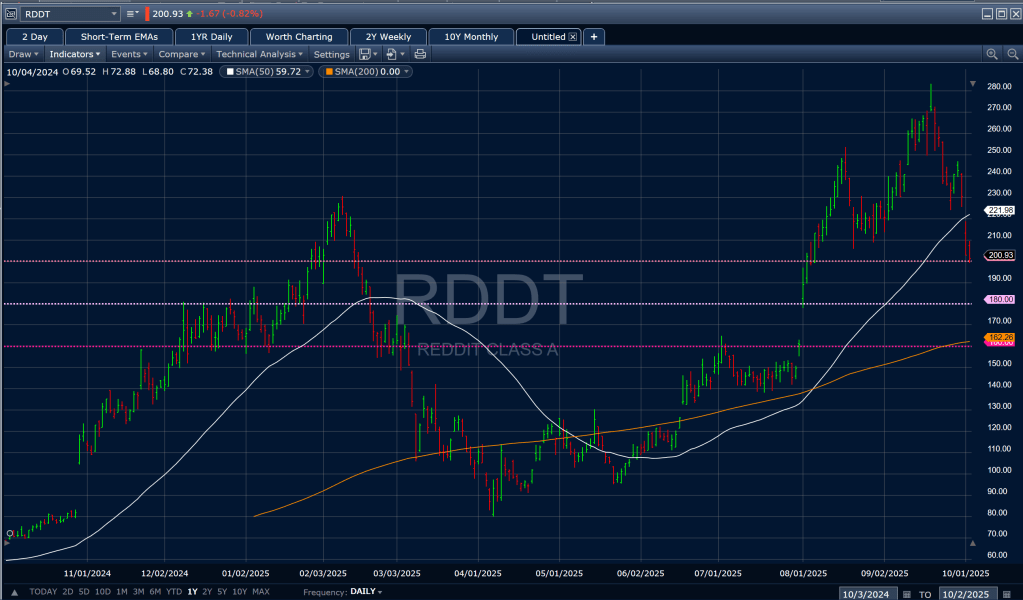Screen dimensions: 1023x600
Task: Click the print chart icon
Action: [x=420, y=54]
